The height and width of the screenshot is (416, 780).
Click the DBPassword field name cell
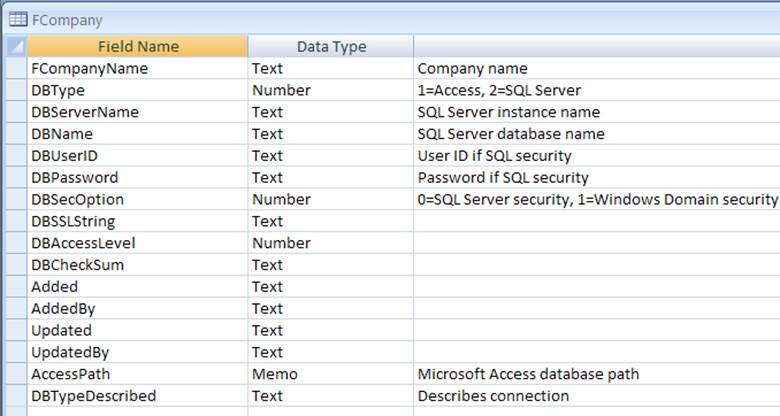(138, 177)
